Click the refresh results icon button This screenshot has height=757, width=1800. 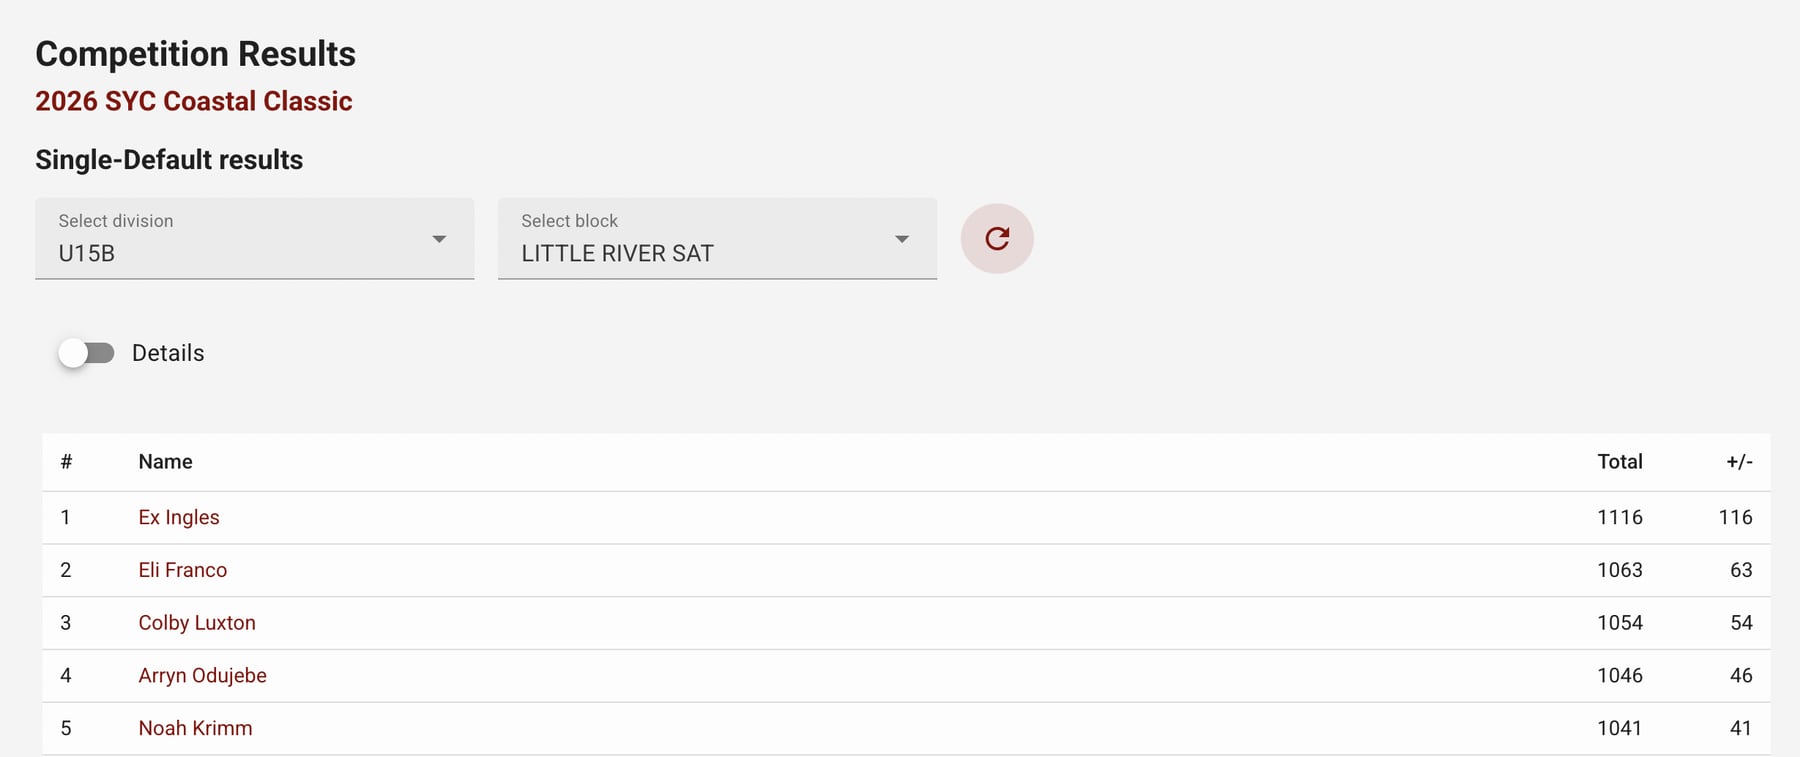pos(997,238)
